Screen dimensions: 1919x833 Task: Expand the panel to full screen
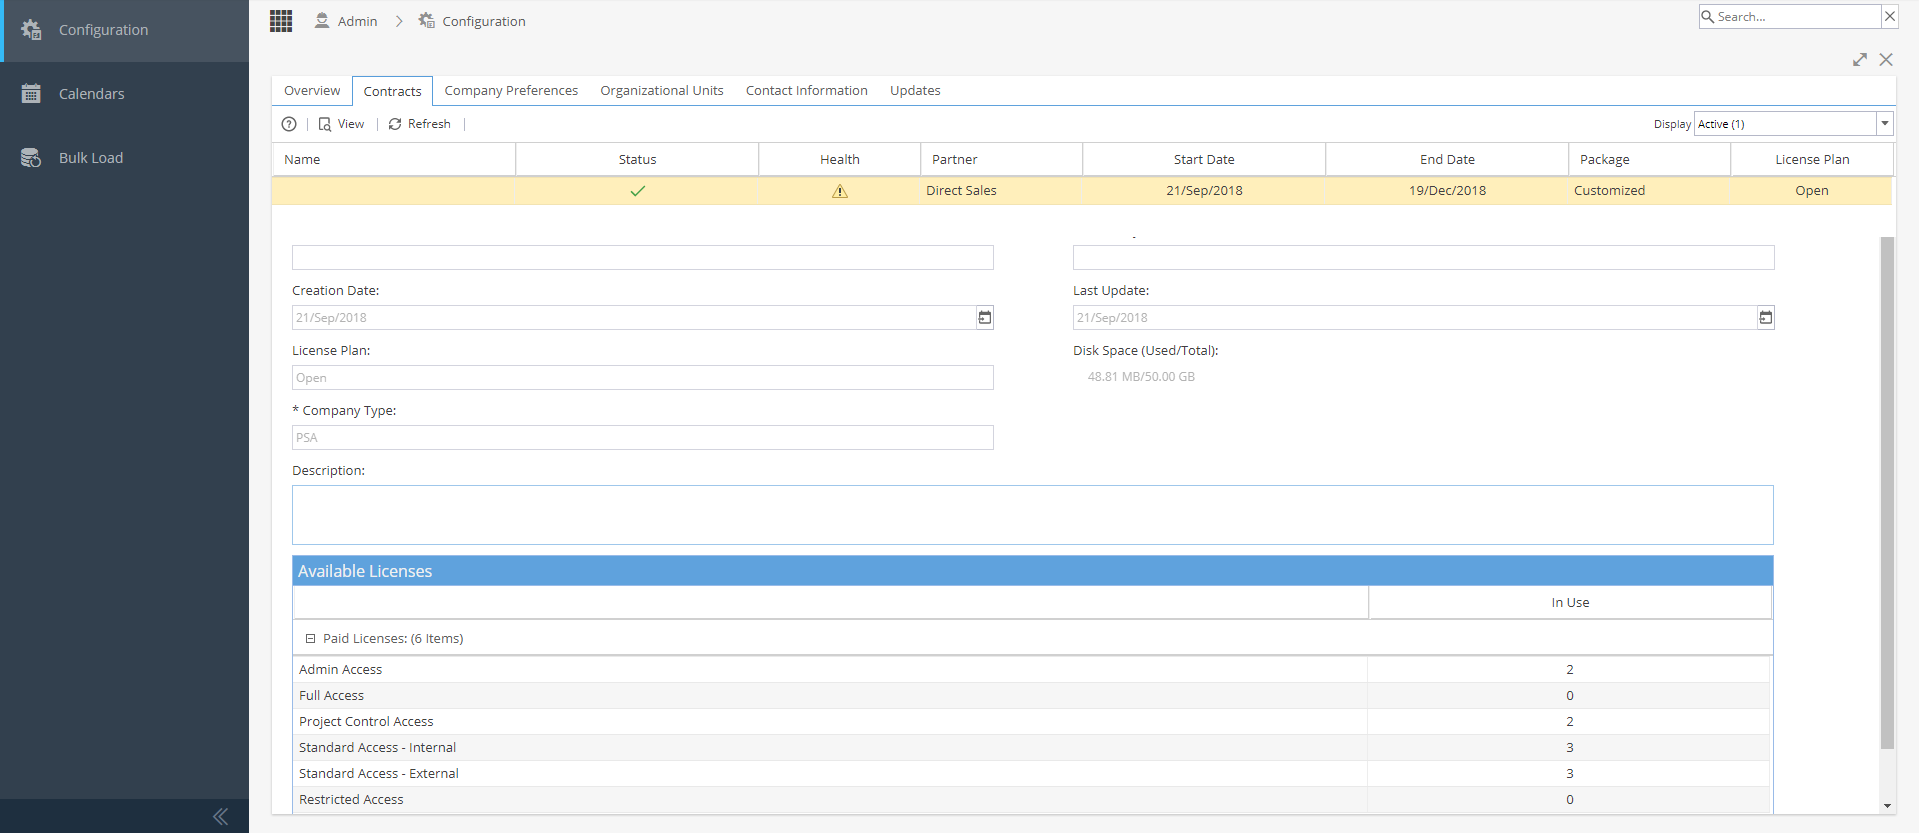tap(1860, 60)
